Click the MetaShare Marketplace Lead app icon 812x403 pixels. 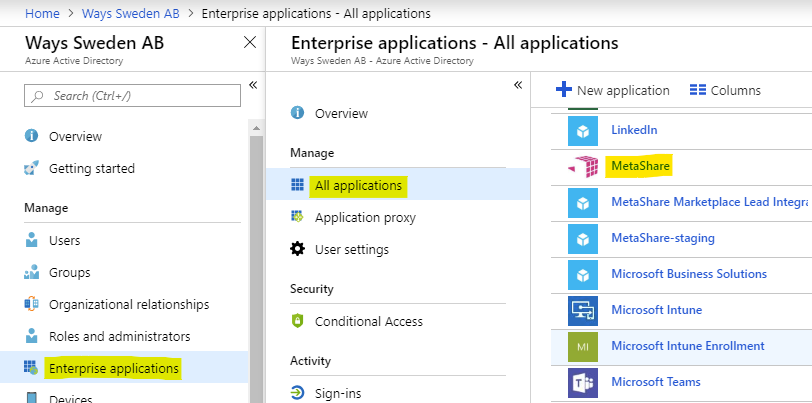pos(583,203)
